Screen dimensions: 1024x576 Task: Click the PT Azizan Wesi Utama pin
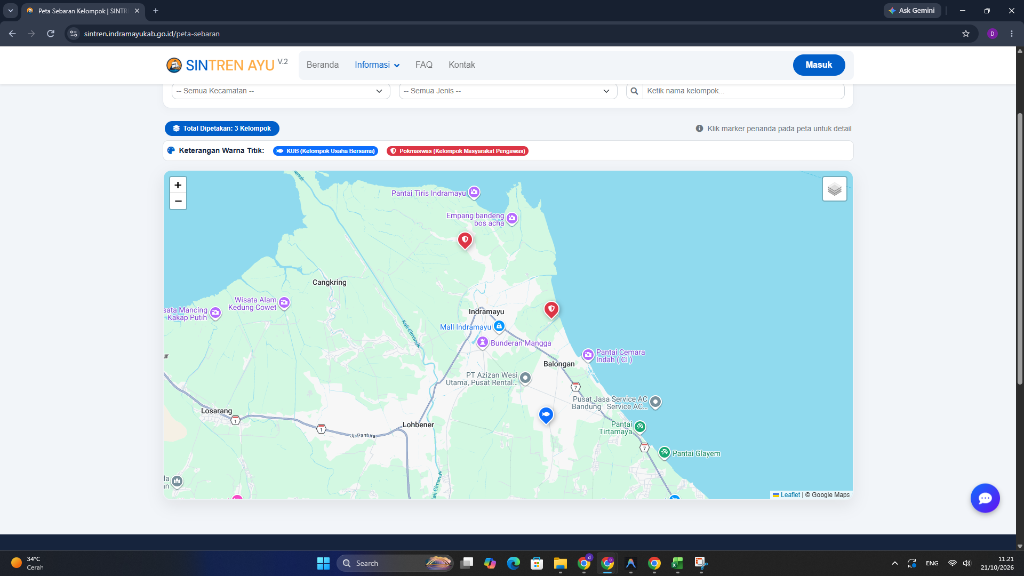(x=525, y=377)
